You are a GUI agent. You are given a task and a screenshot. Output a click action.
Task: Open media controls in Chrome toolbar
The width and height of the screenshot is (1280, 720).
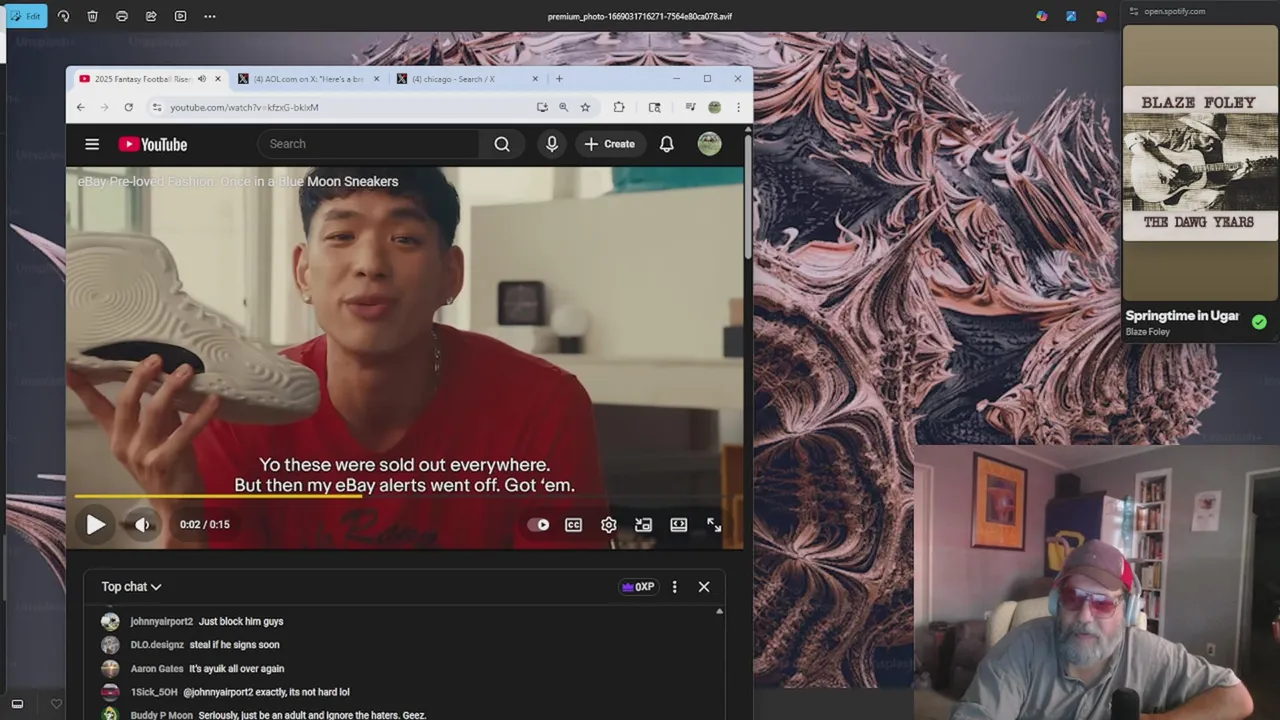tap(690, 107)
